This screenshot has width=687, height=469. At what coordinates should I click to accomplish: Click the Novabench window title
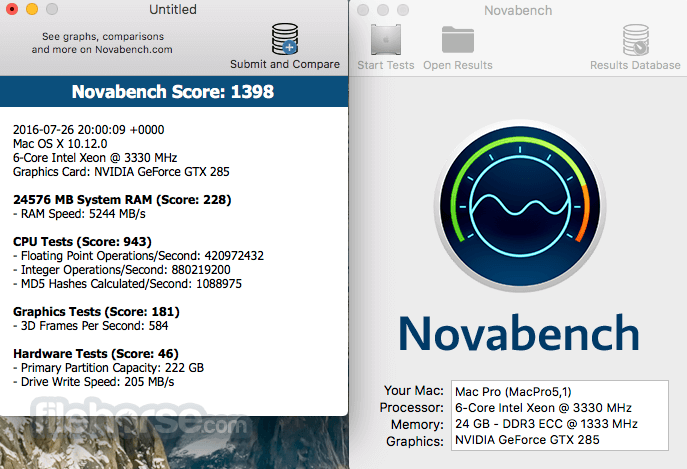(x=518, y=11)
